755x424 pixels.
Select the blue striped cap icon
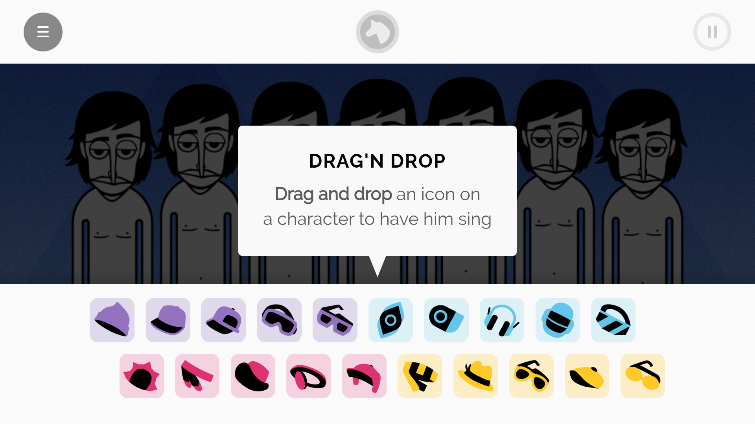tap(613, 320)
